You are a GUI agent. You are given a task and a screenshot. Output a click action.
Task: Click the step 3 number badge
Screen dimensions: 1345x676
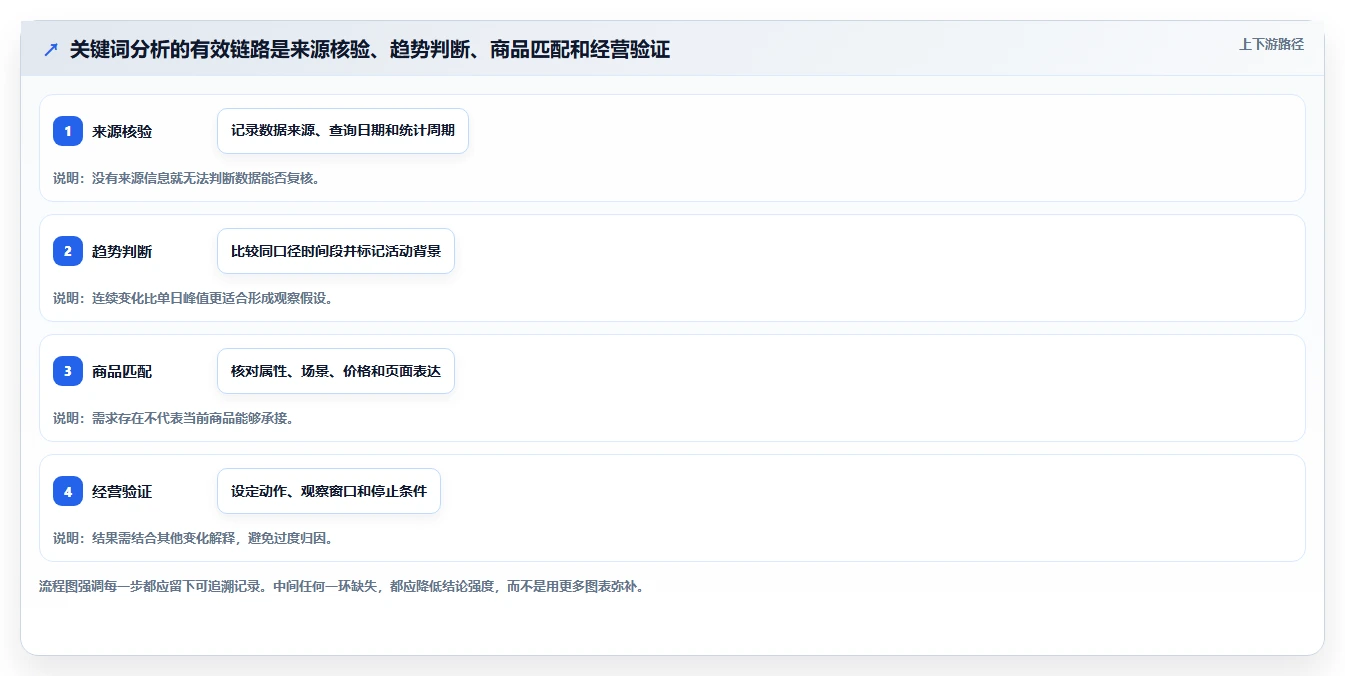(68, 371)
